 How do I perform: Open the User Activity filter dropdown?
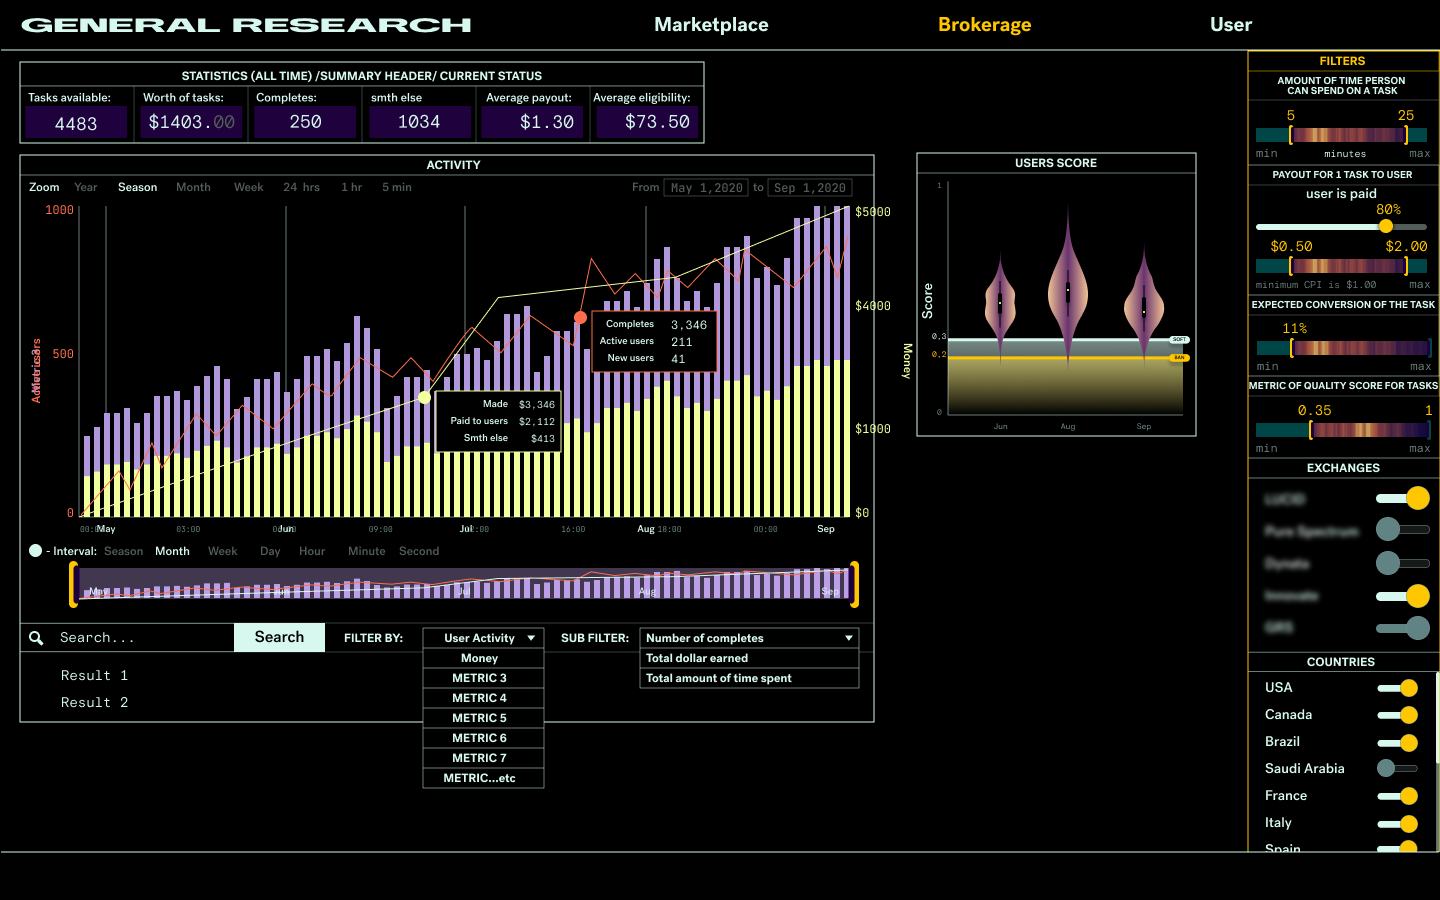[483, 638]
